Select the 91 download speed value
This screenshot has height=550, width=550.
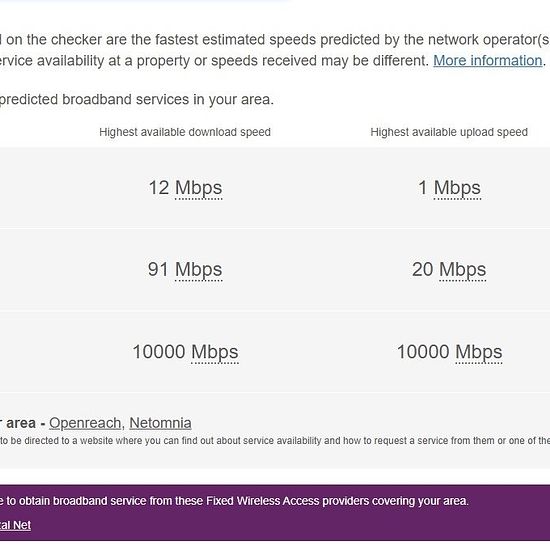[x=158, y=269]
